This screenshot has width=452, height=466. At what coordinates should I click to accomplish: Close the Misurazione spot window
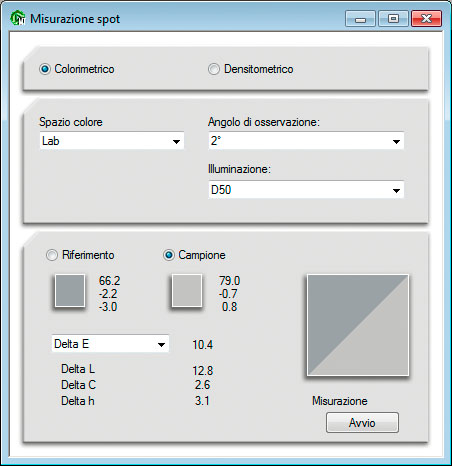426,19
